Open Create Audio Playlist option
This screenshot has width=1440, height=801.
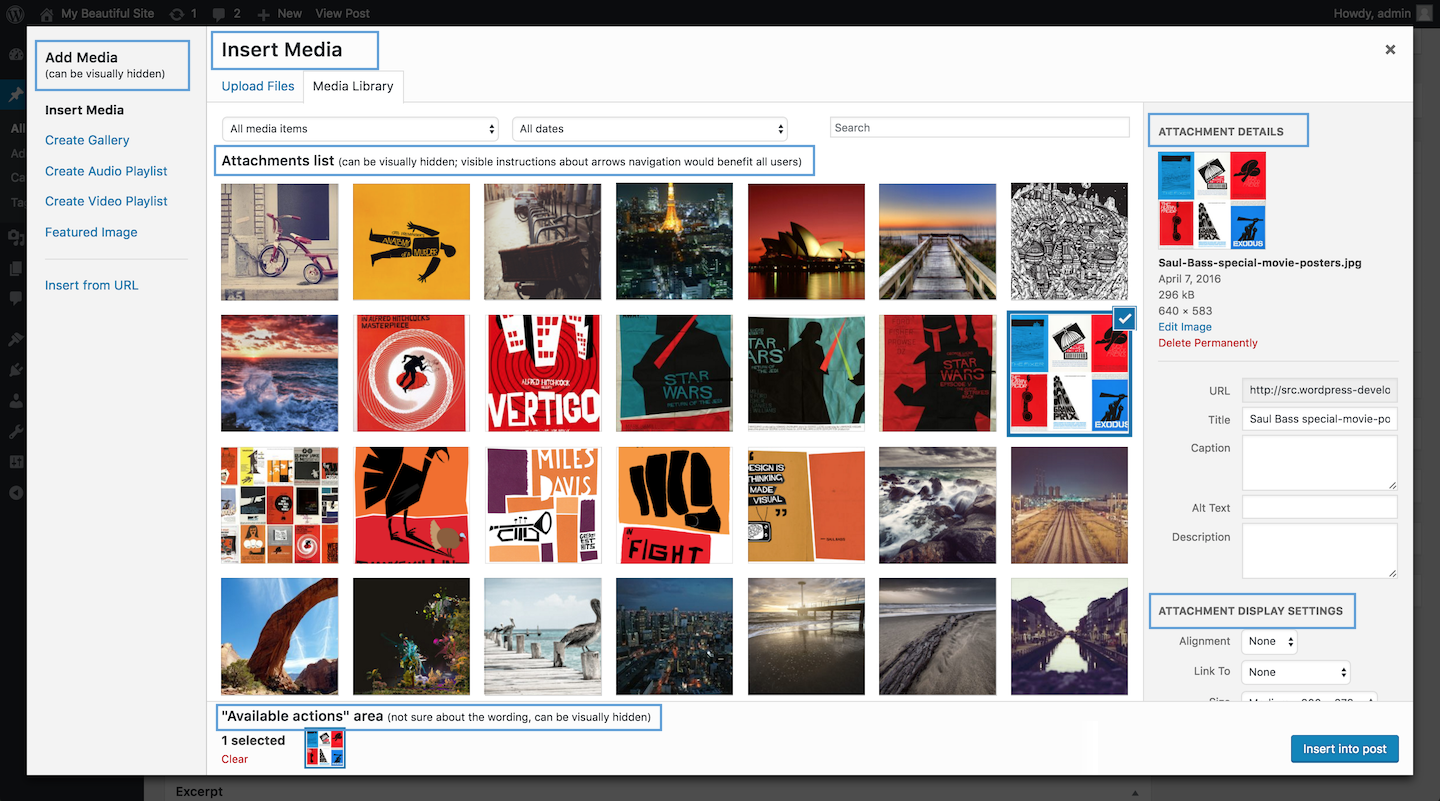click(x=106, y=171)
